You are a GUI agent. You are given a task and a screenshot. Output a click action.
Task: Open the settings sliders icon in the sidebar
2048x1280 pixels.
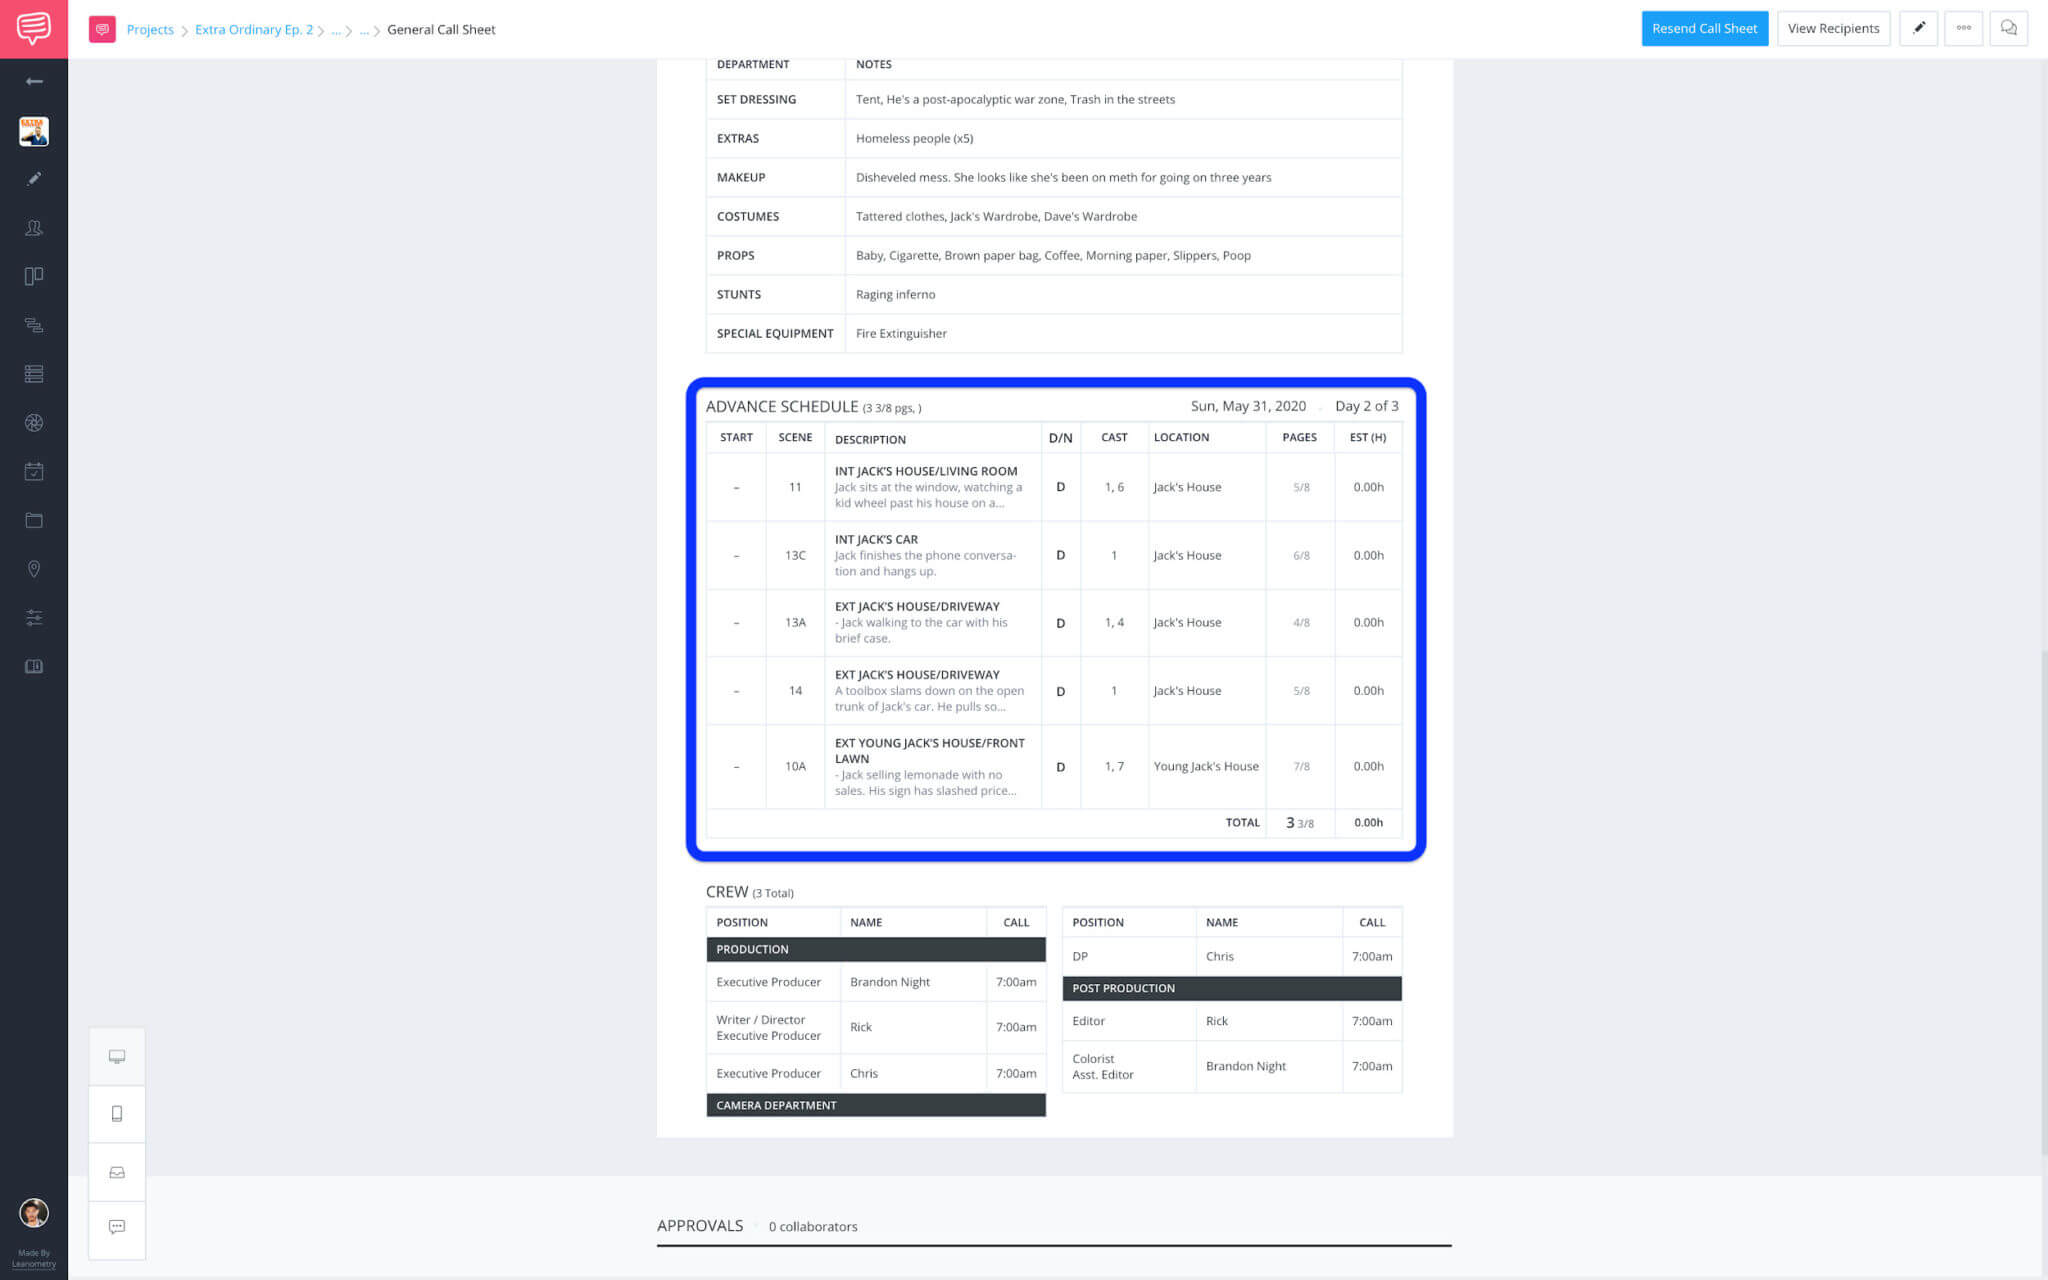[x=34, y=617]
